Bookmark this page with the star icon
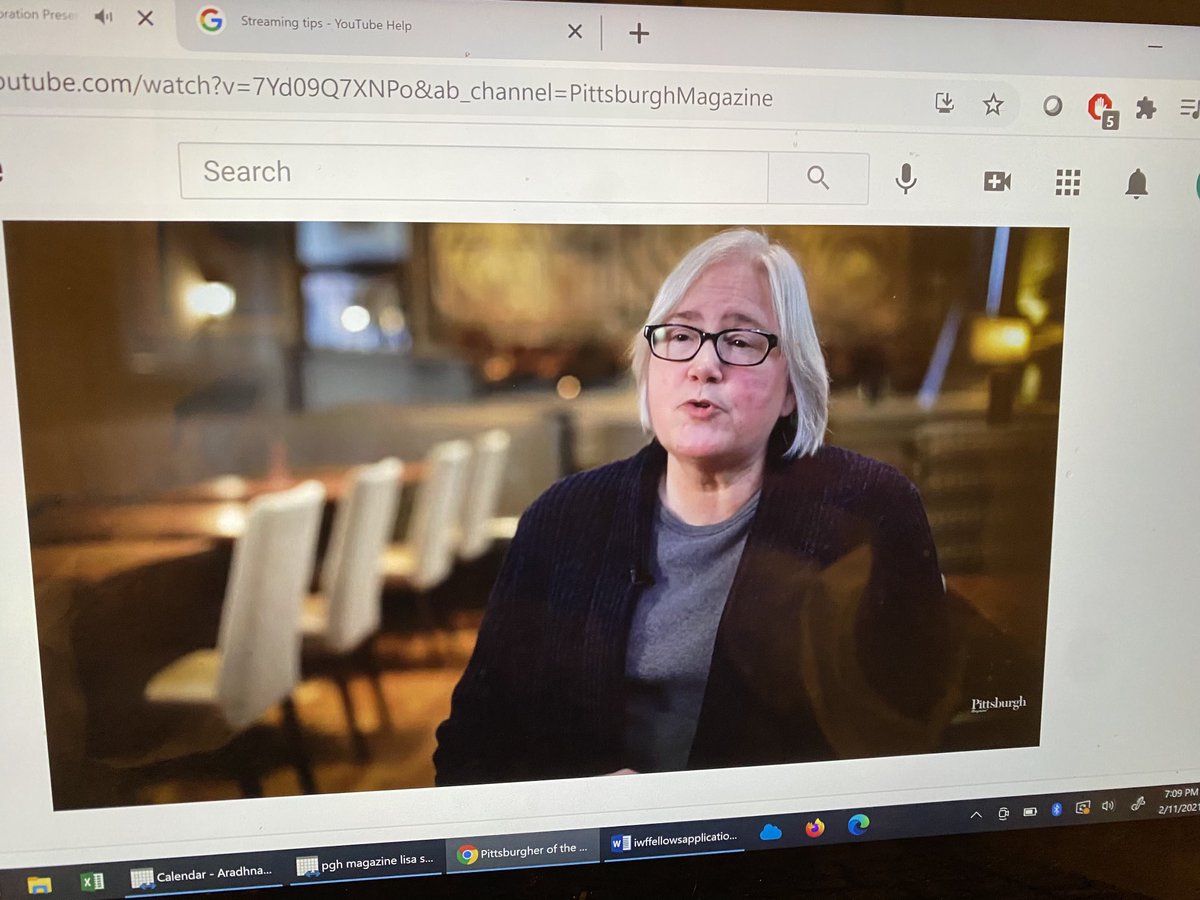This screenshot has width=1200, height=900. tap(992, 105)
